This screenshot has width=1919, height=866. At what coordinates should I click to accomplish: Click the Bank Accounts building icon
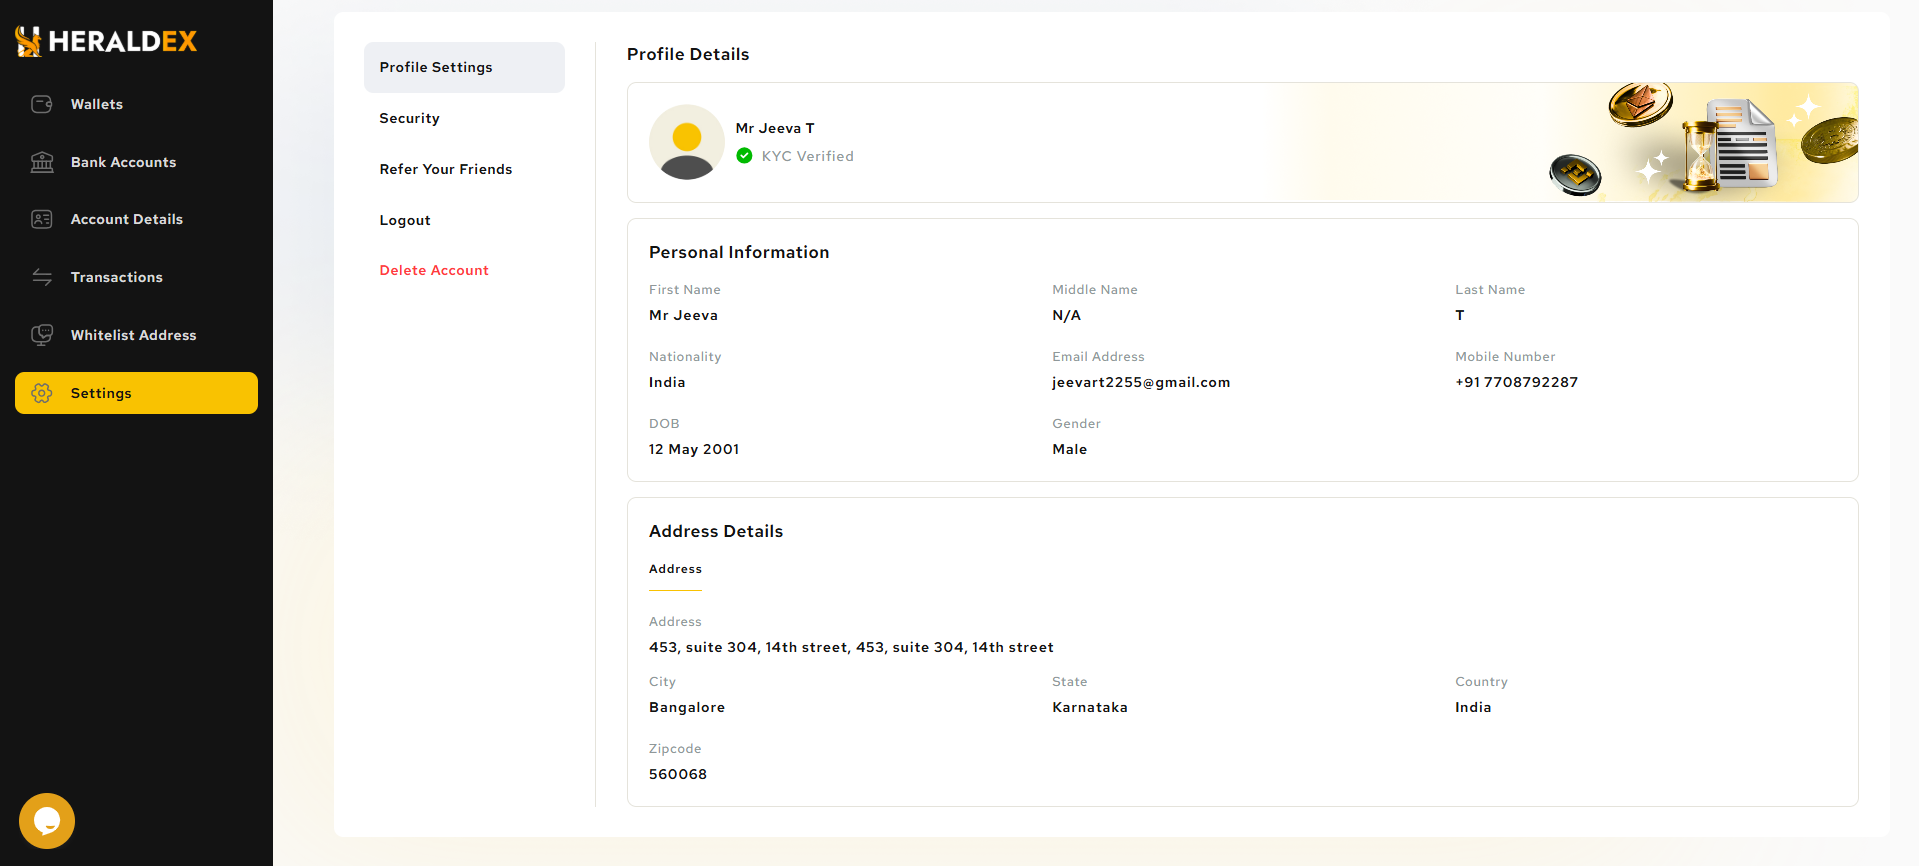[42, 162]
